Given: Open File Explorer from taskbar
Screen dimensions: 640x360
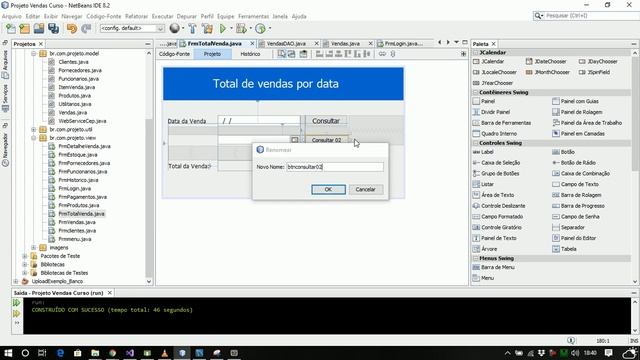Looking at the screenshot, I should click(95, 353).
